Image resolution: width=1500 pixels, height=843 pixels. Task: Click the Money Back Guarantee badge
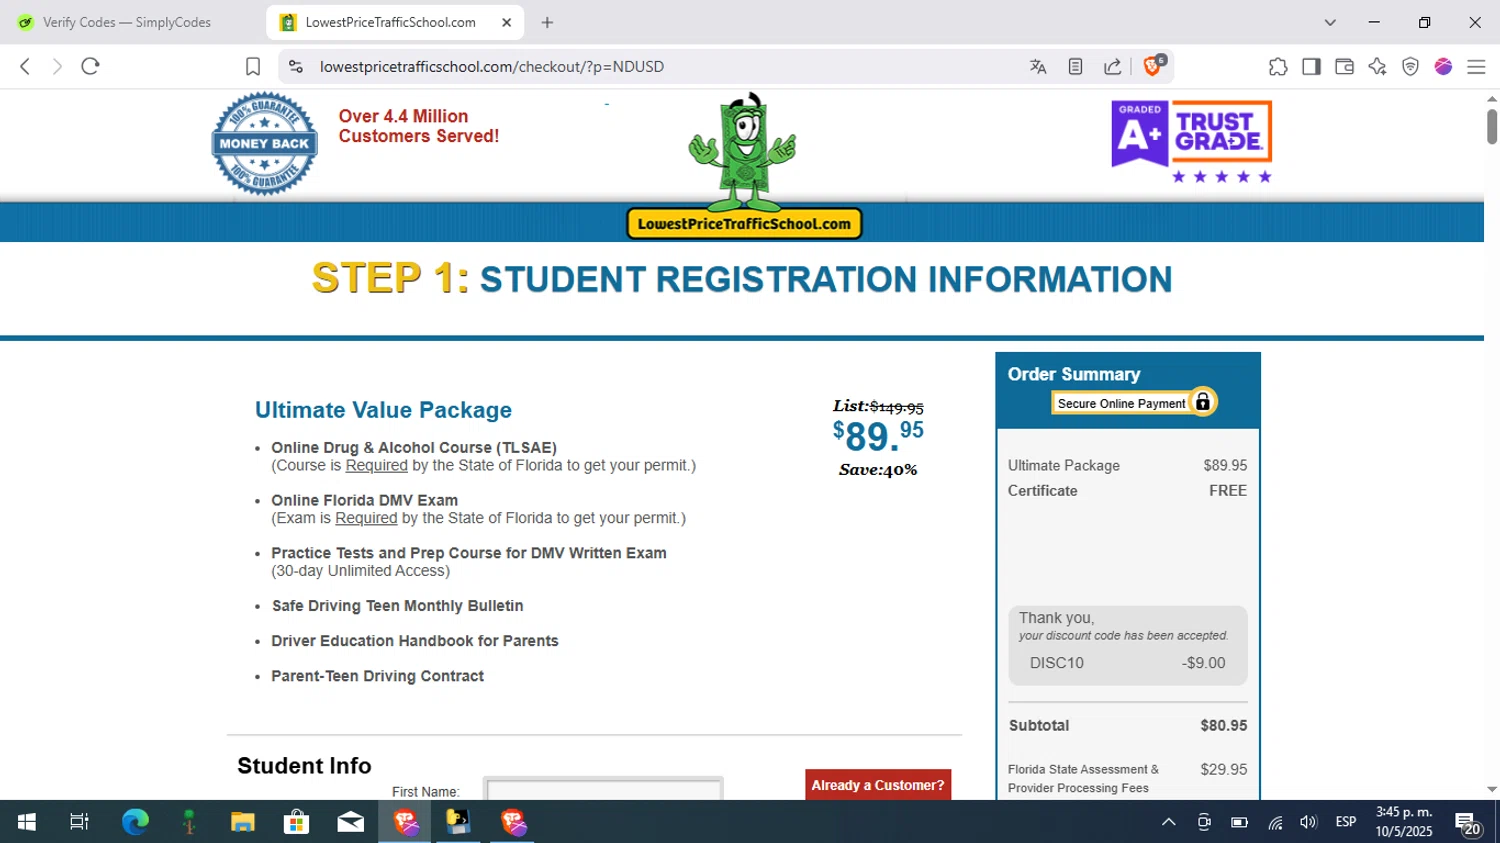click(x=264, y=144)
